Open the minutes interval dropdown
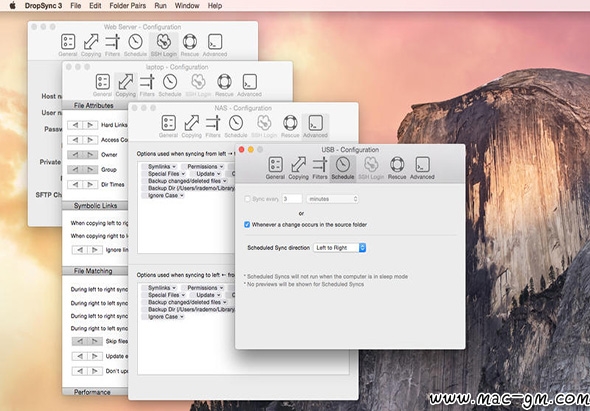The image size is (590, 411). (x=332, y=199)
